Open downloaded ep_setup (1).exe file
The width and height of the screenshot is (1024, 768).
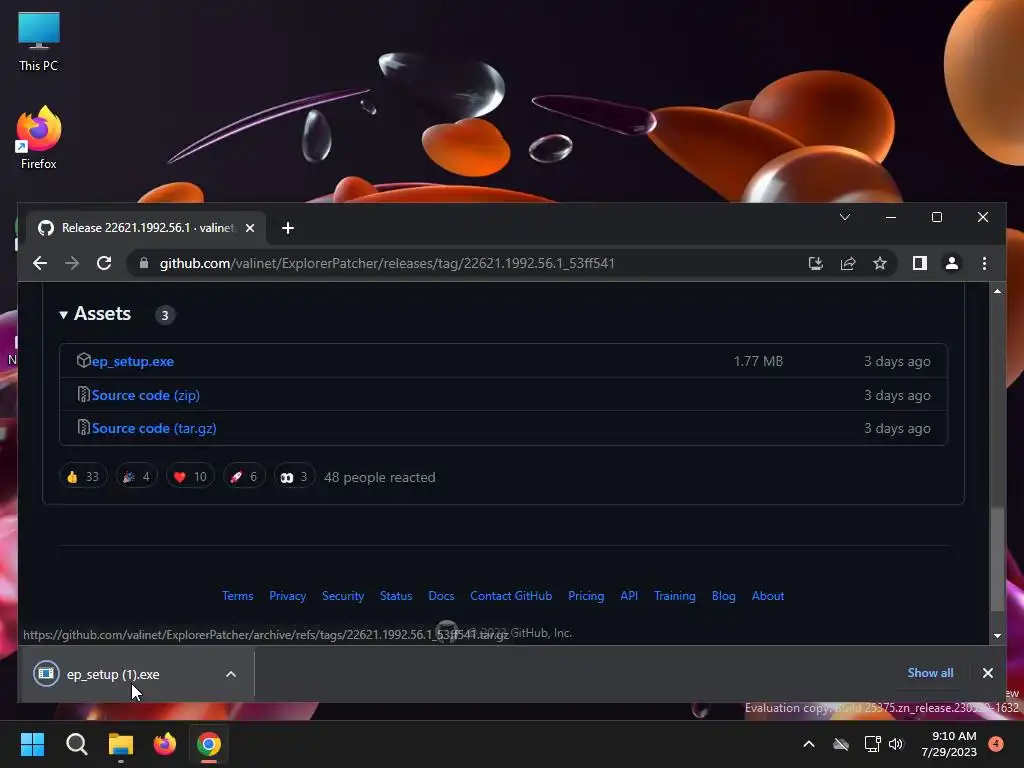[x=112, y=674]
